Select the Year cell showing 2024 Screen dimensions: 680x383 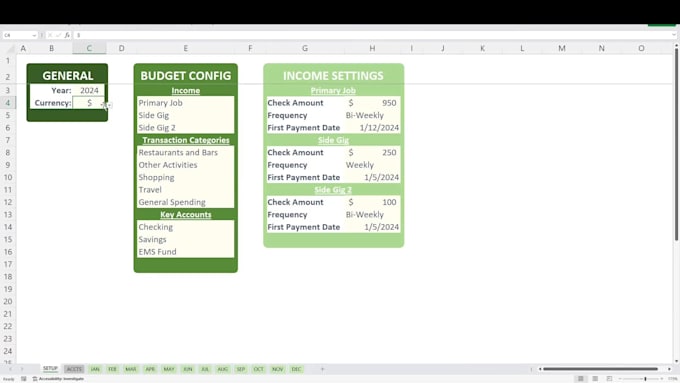pos(89,90)
